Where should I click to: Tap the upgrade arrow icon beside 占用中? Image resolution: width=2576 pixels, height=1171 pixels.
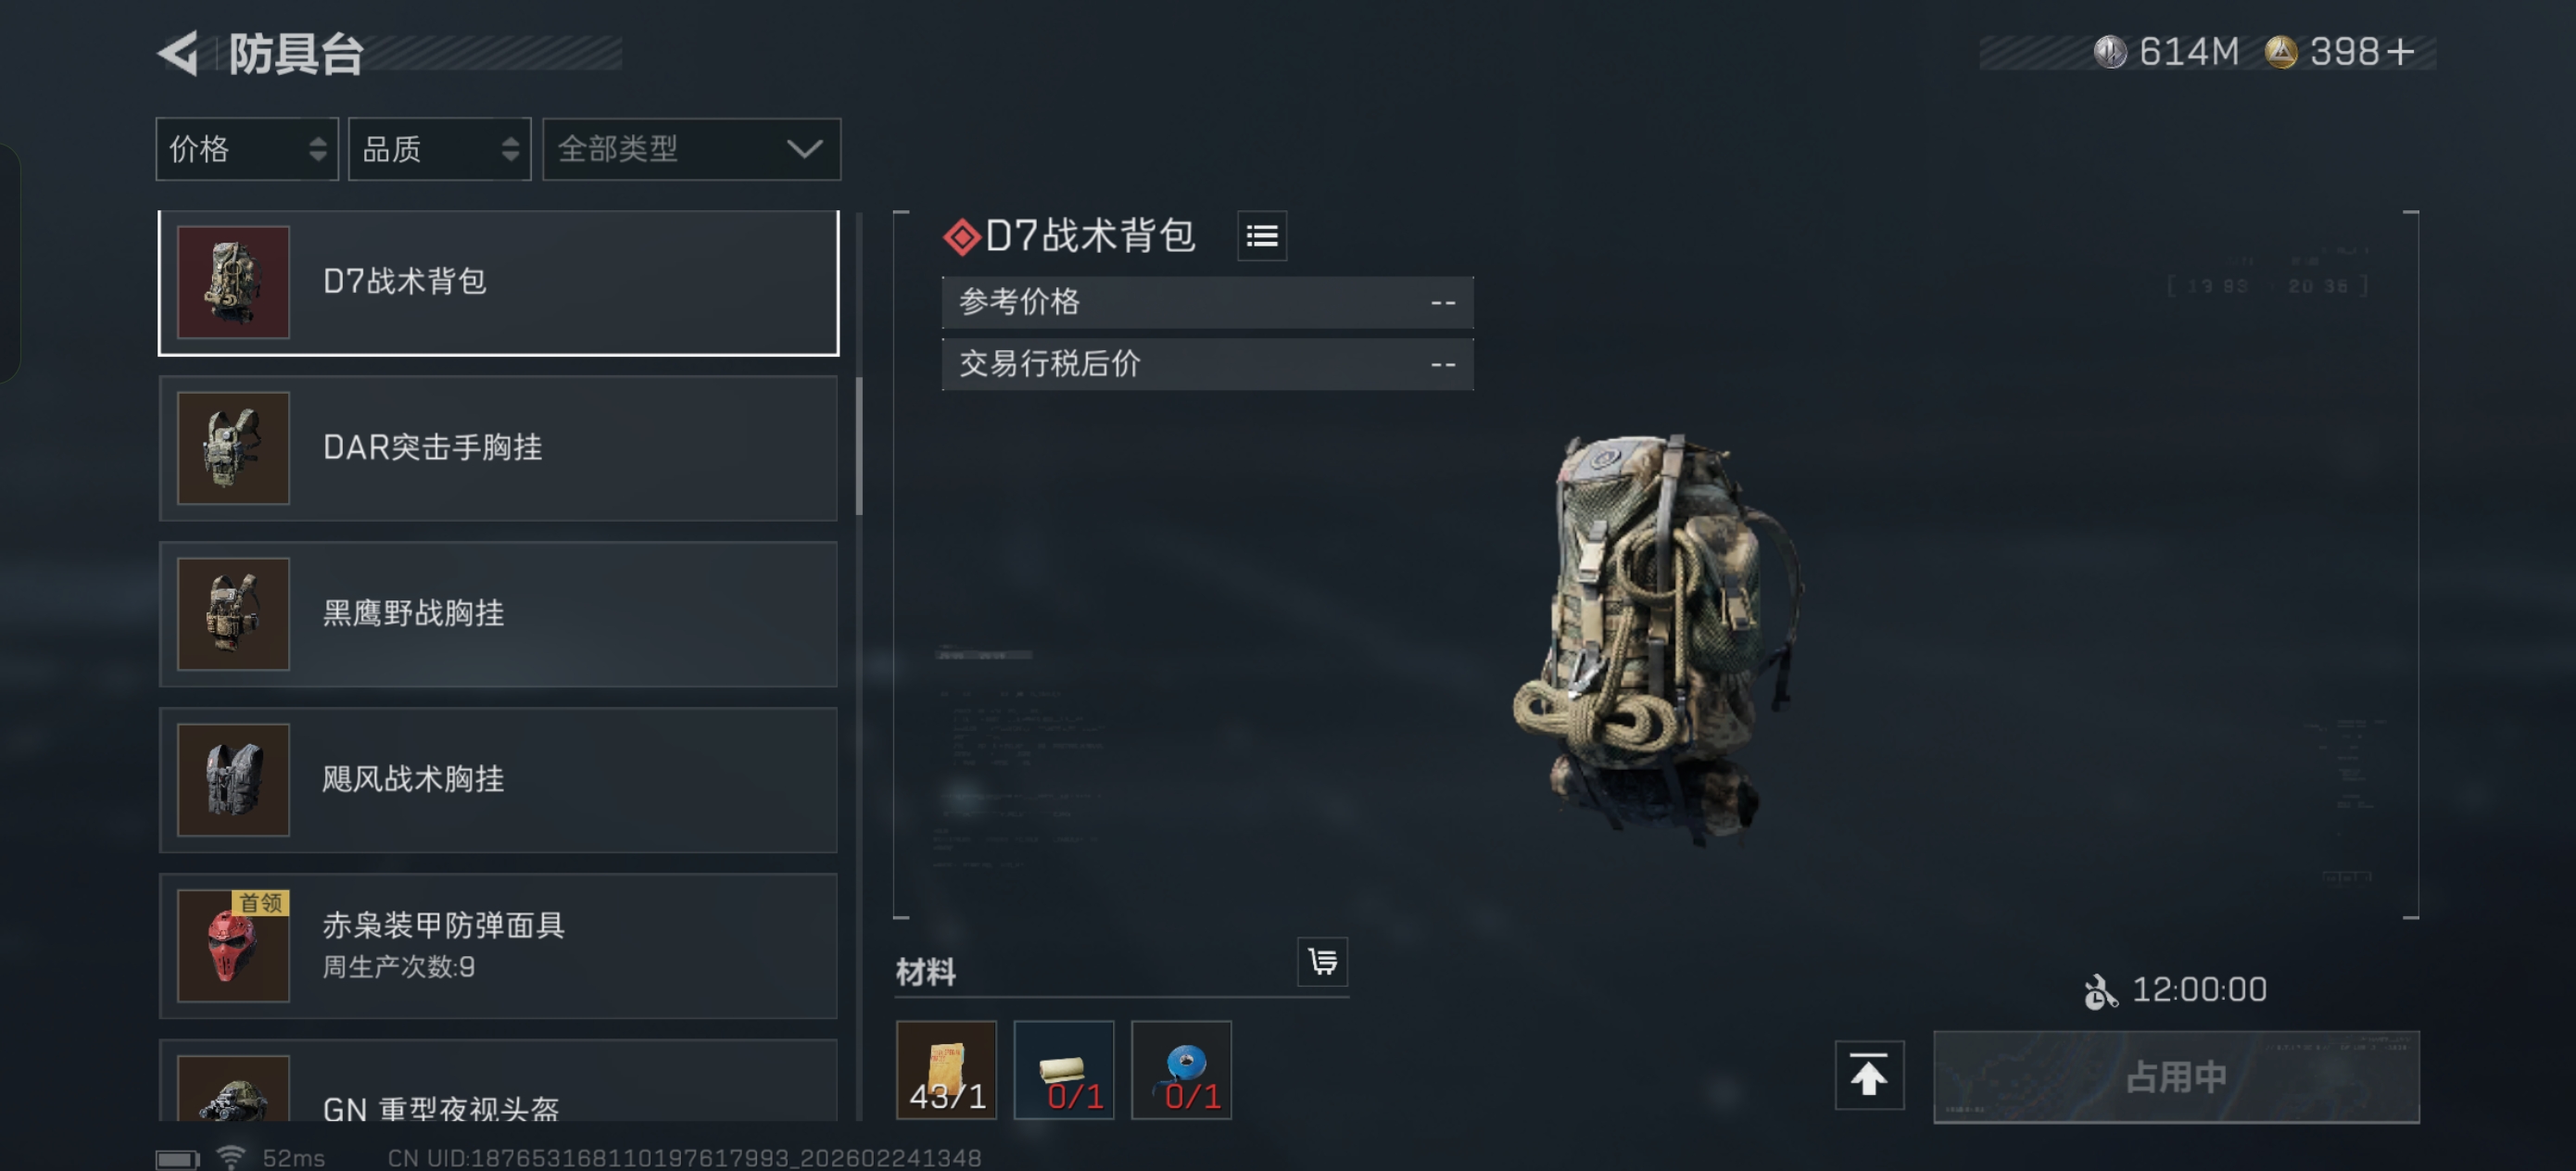point(1868,1076)
